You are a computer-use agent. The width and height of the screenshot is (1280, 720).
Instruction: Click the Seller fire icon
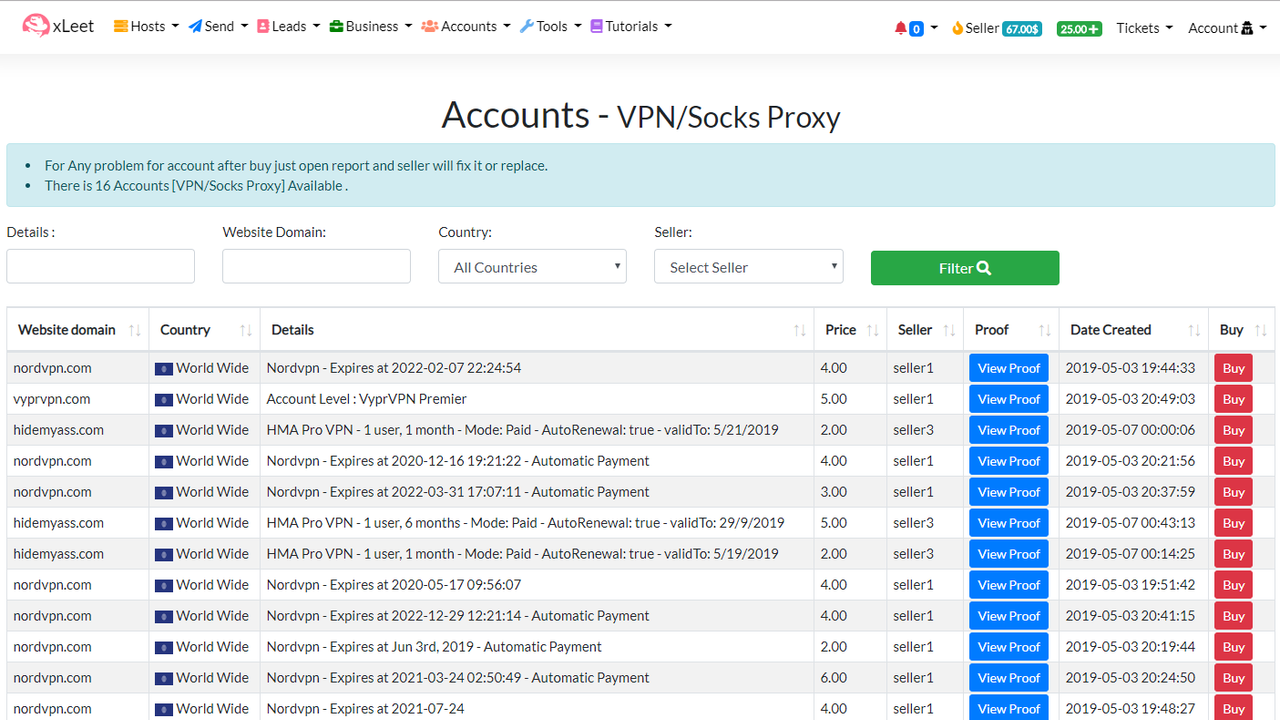[x=957, y=28]
